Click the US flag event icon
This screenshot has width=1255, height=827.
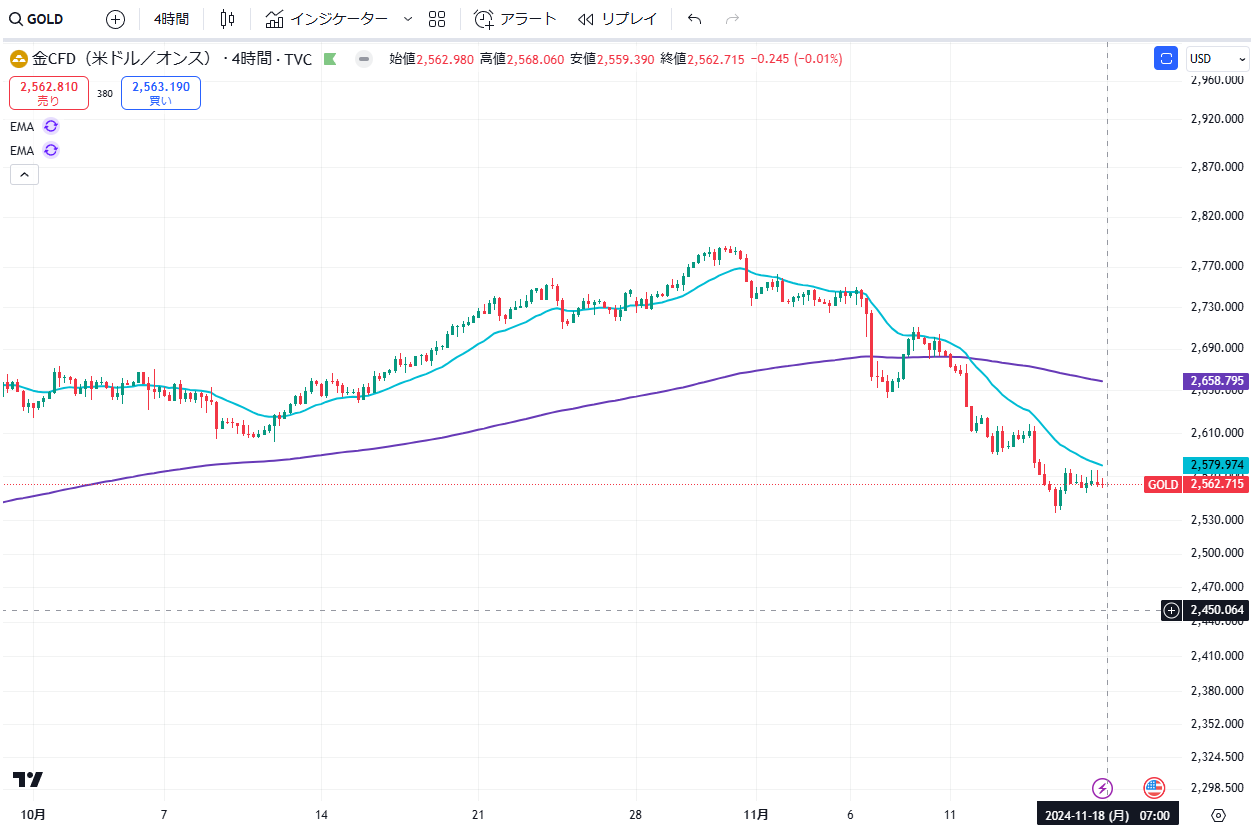pyautogui.click(x=1154, y=787)
